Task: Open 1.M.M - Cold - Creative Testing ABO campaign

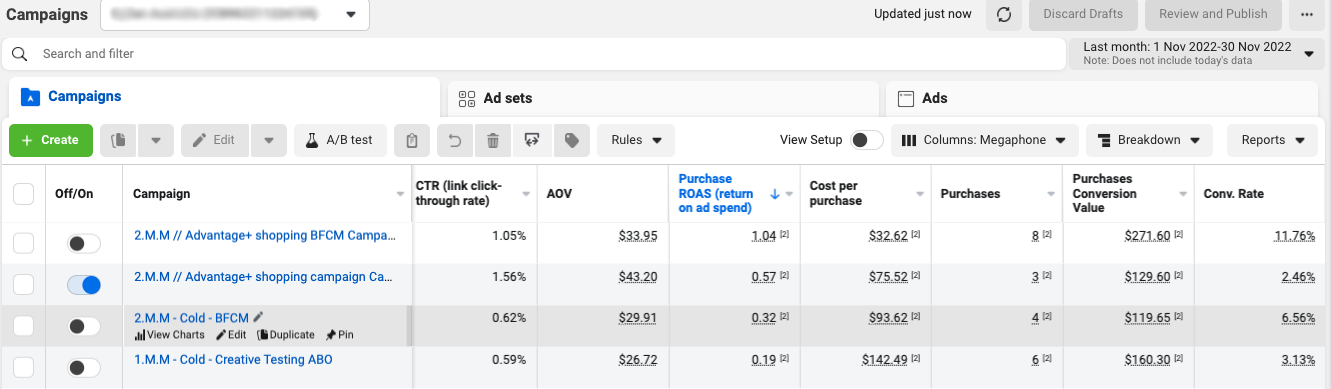Action: 233,360
